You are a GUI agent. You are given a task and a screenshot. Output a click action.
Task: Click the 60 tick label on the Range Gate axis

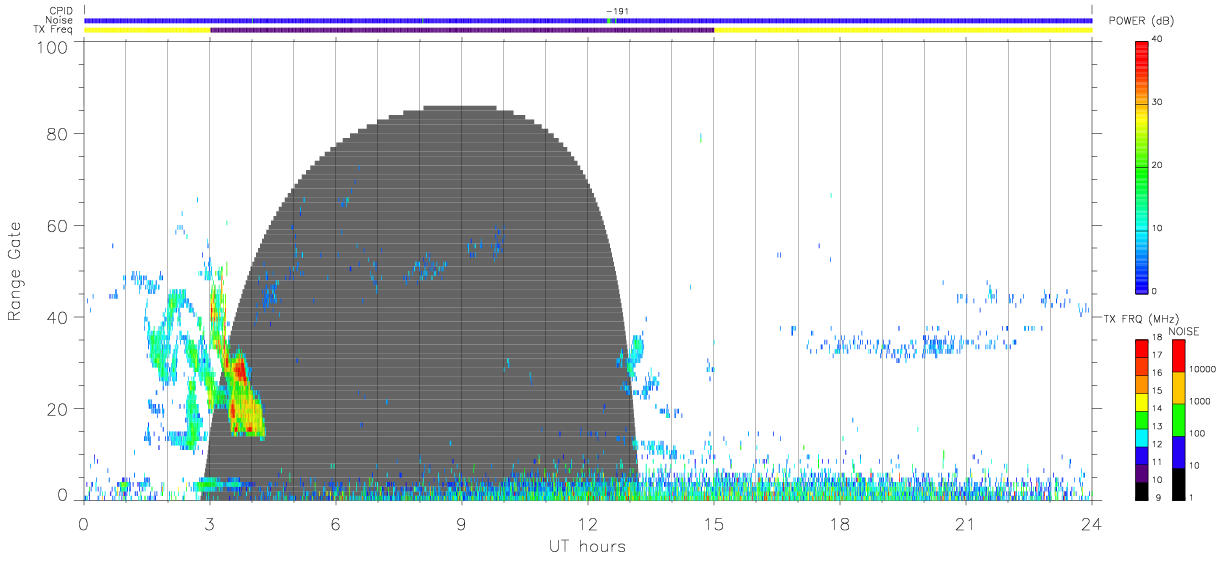(59, 226)
